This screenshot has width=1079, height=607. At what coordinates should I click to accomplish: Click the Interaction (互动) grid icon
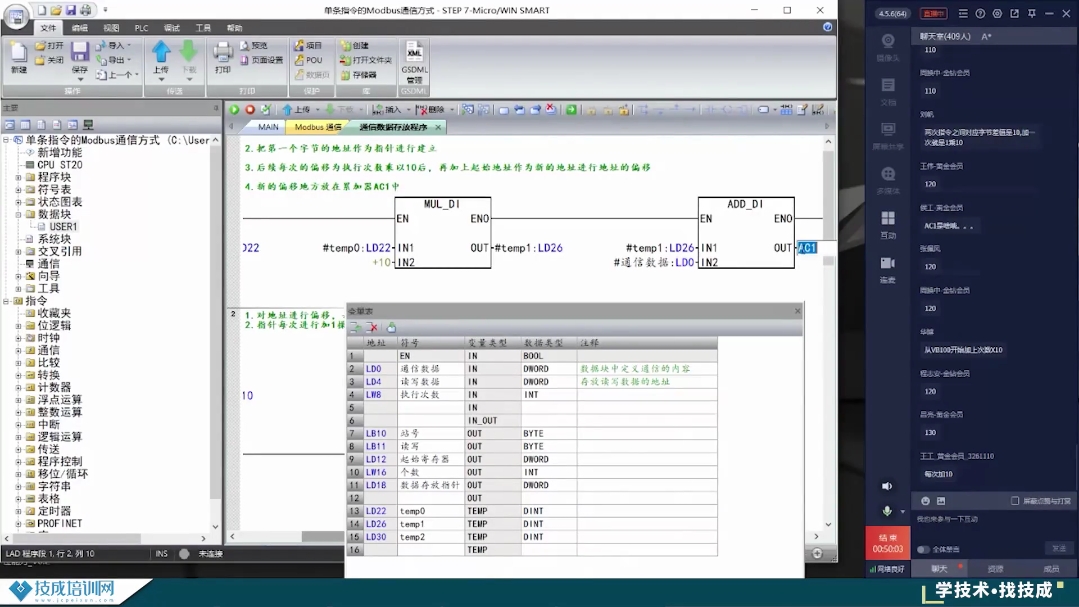(x=888, y=218)
